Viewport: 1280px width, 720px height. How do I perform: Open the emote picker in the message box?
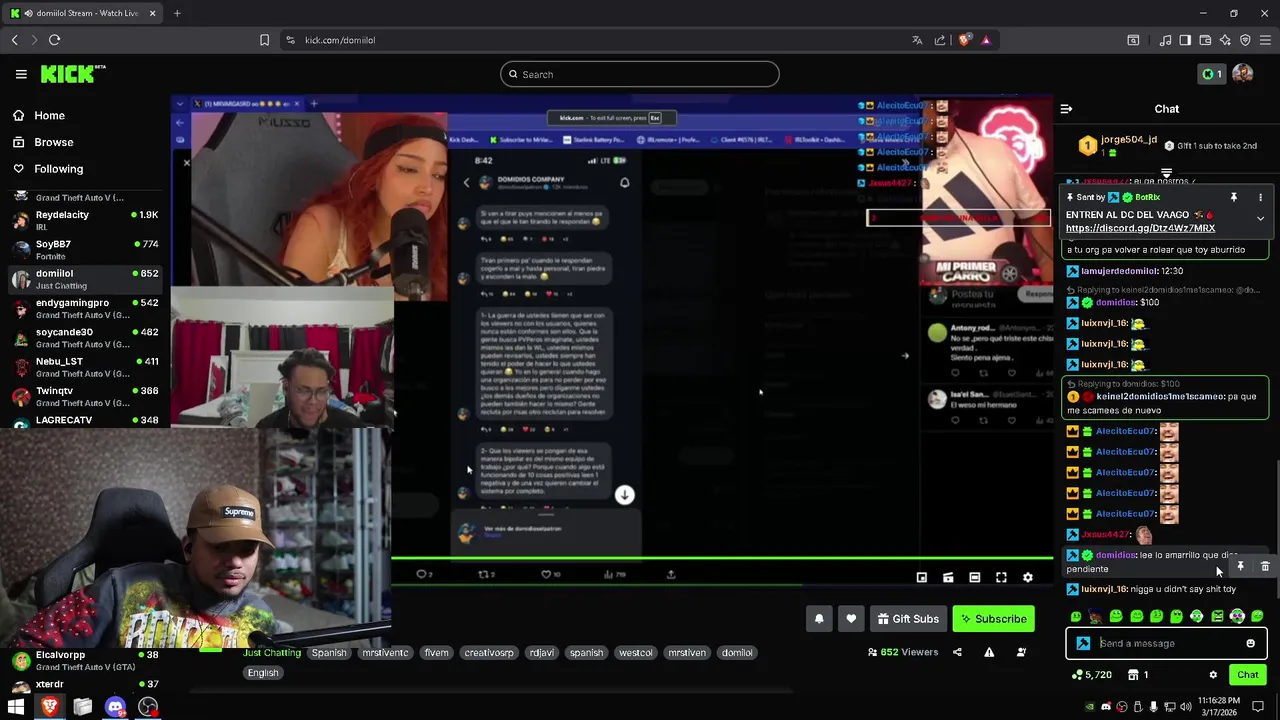tap(1250, 644)
